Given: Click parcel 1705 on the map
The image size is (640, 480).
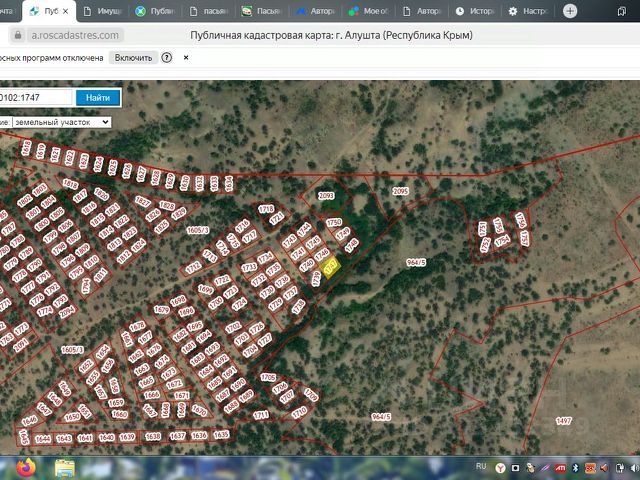Looking at the screenshot, I should 268,377.
